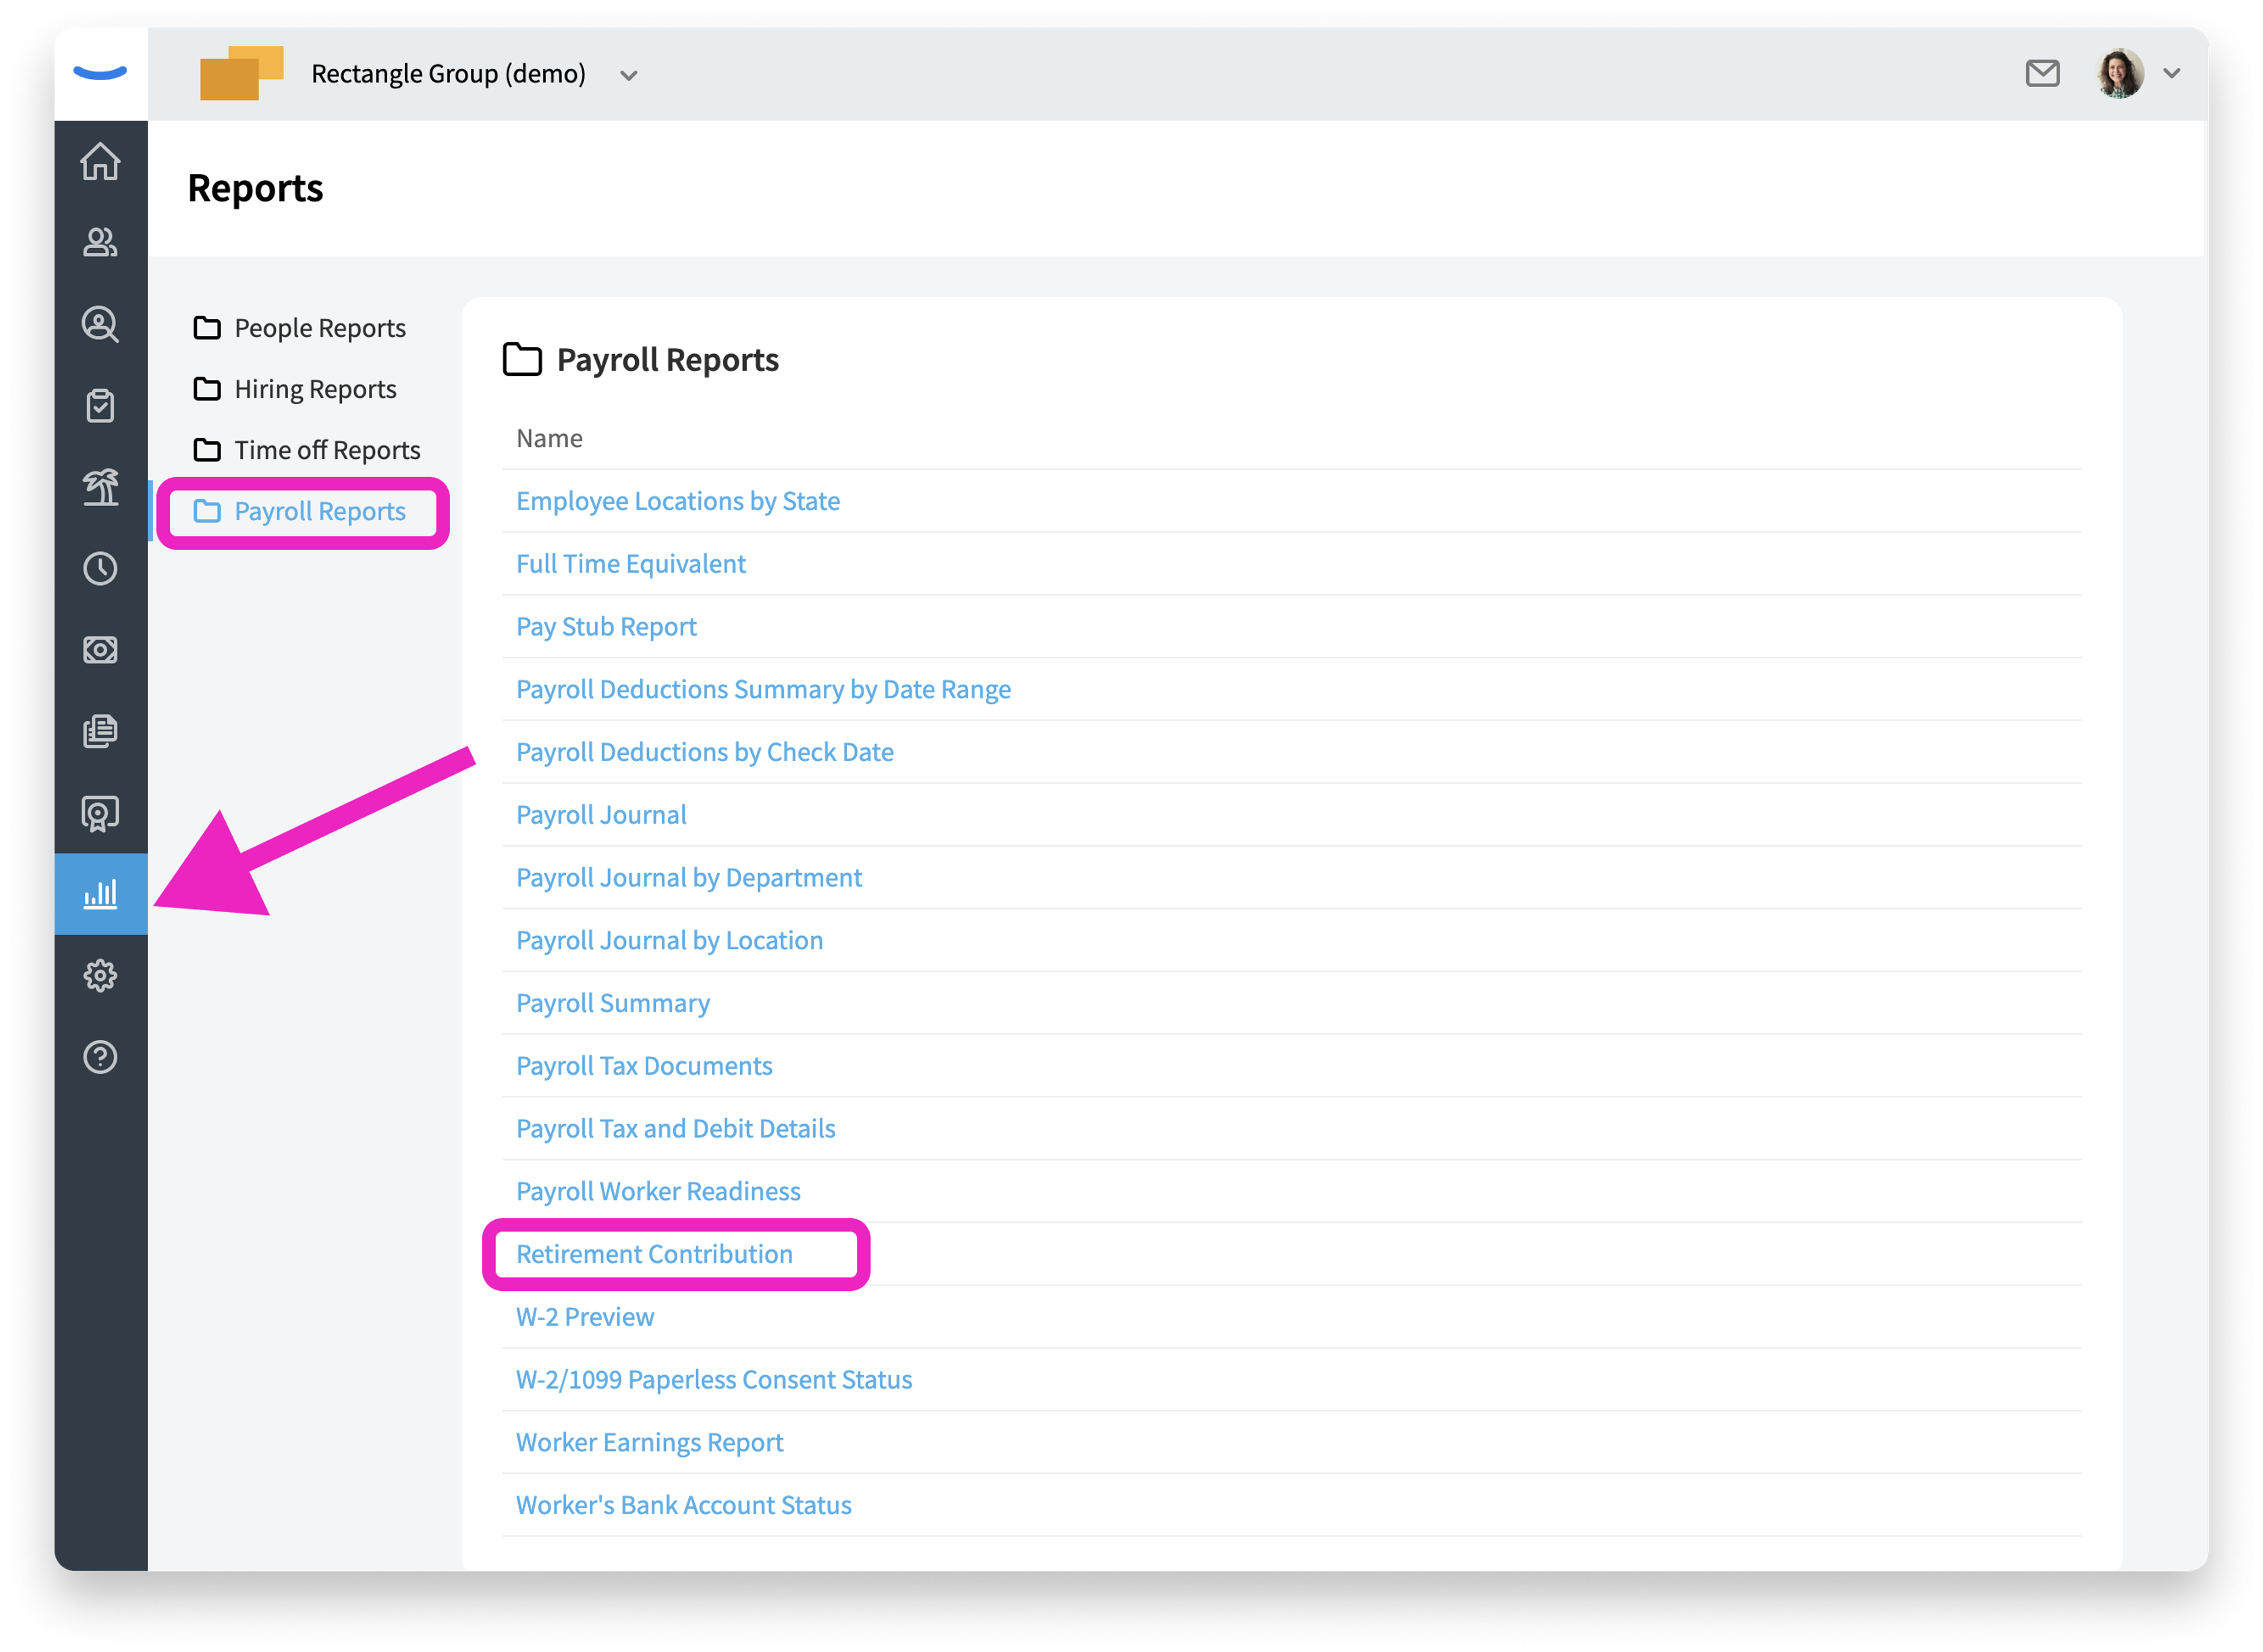Open the Settings gear sidebar icon
The width and height of the screenshot is (2263, 1652).
(x=100, y=976)
